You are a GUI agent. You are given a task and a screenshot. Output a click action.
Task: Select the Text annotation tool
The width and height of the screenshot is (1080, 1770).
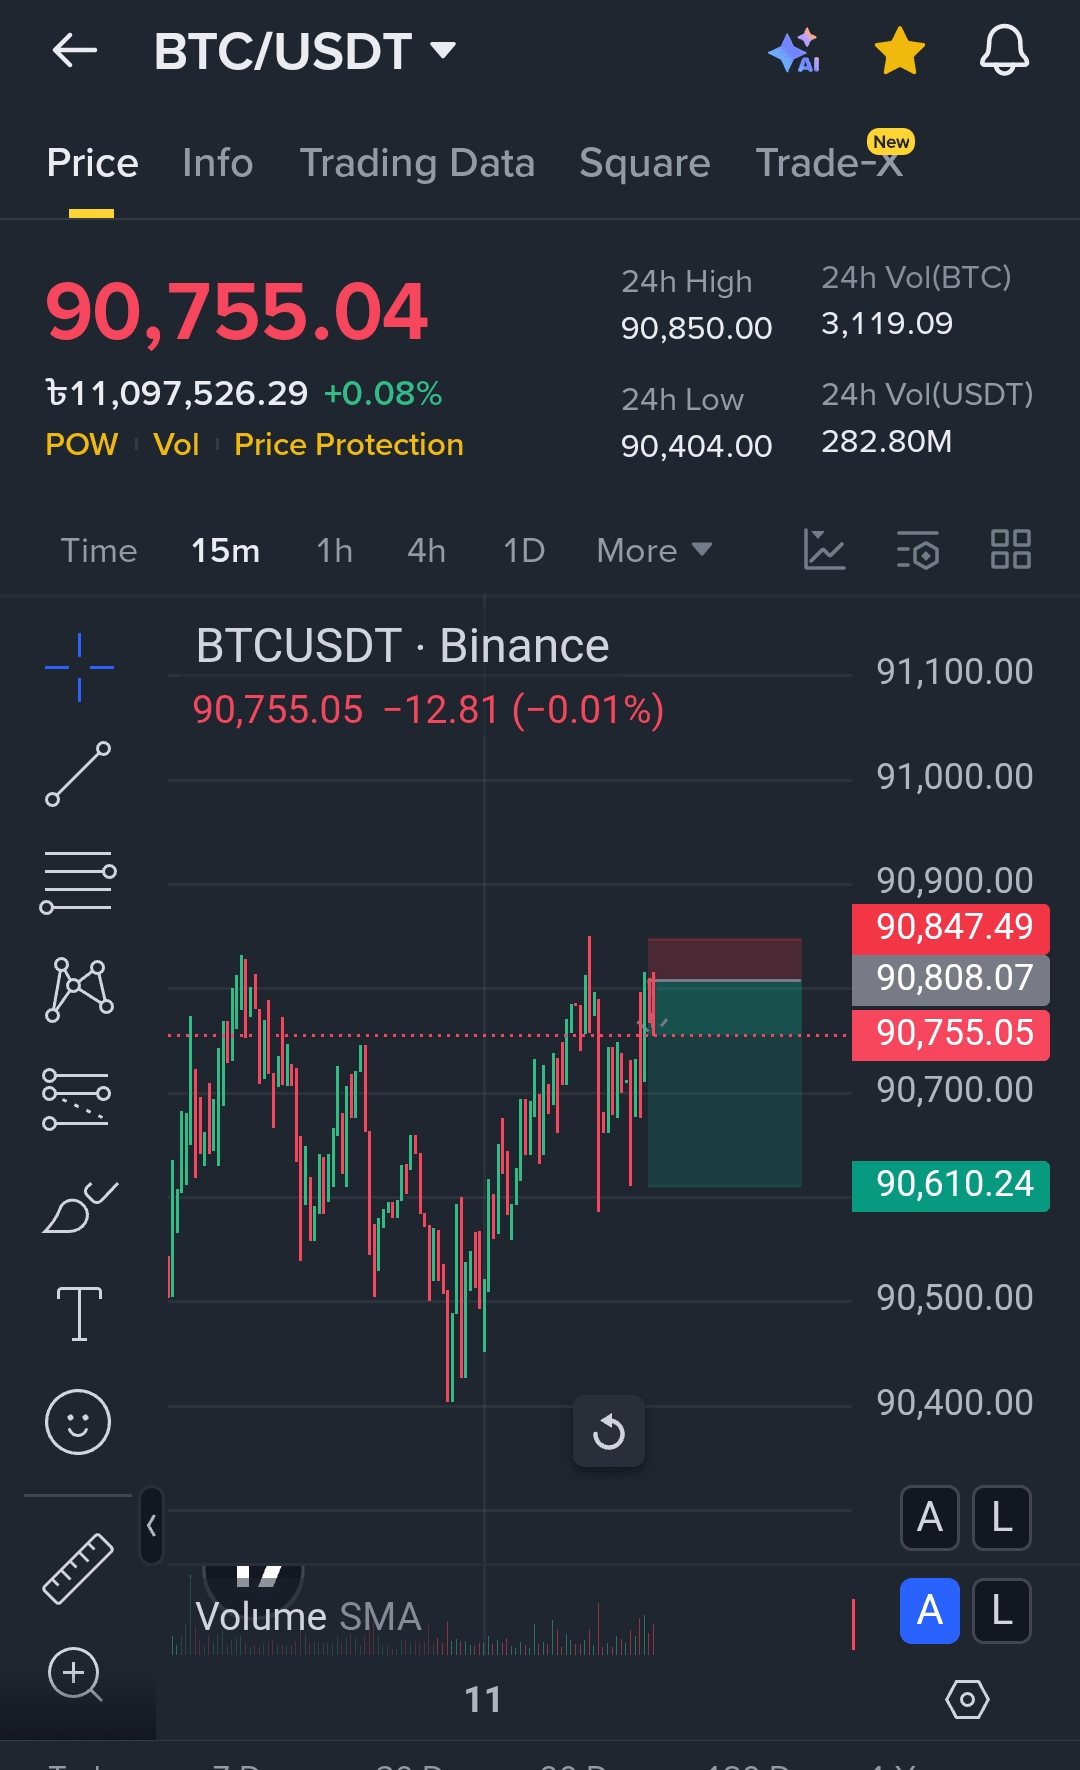click(x=79, y=1313)
